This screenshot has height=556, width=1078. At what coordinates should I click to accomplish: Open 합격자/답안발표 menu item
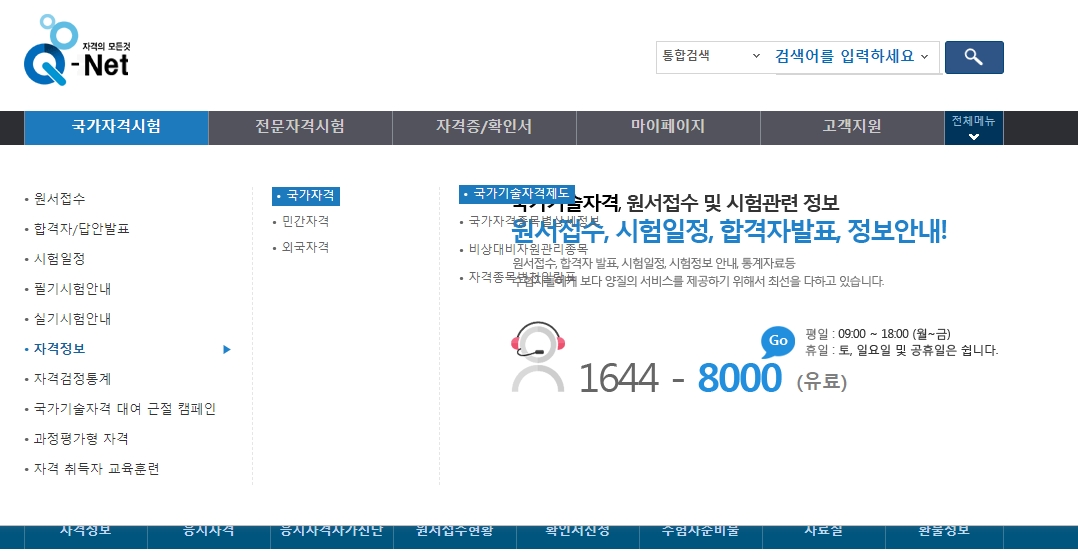tap(82, 229)
